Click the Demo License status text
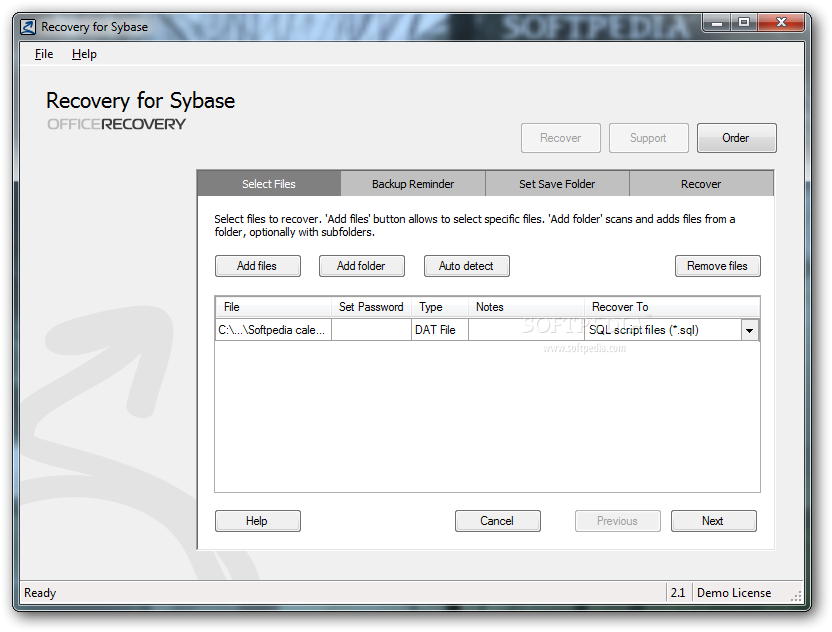The image size is (832, 632). 734,593
